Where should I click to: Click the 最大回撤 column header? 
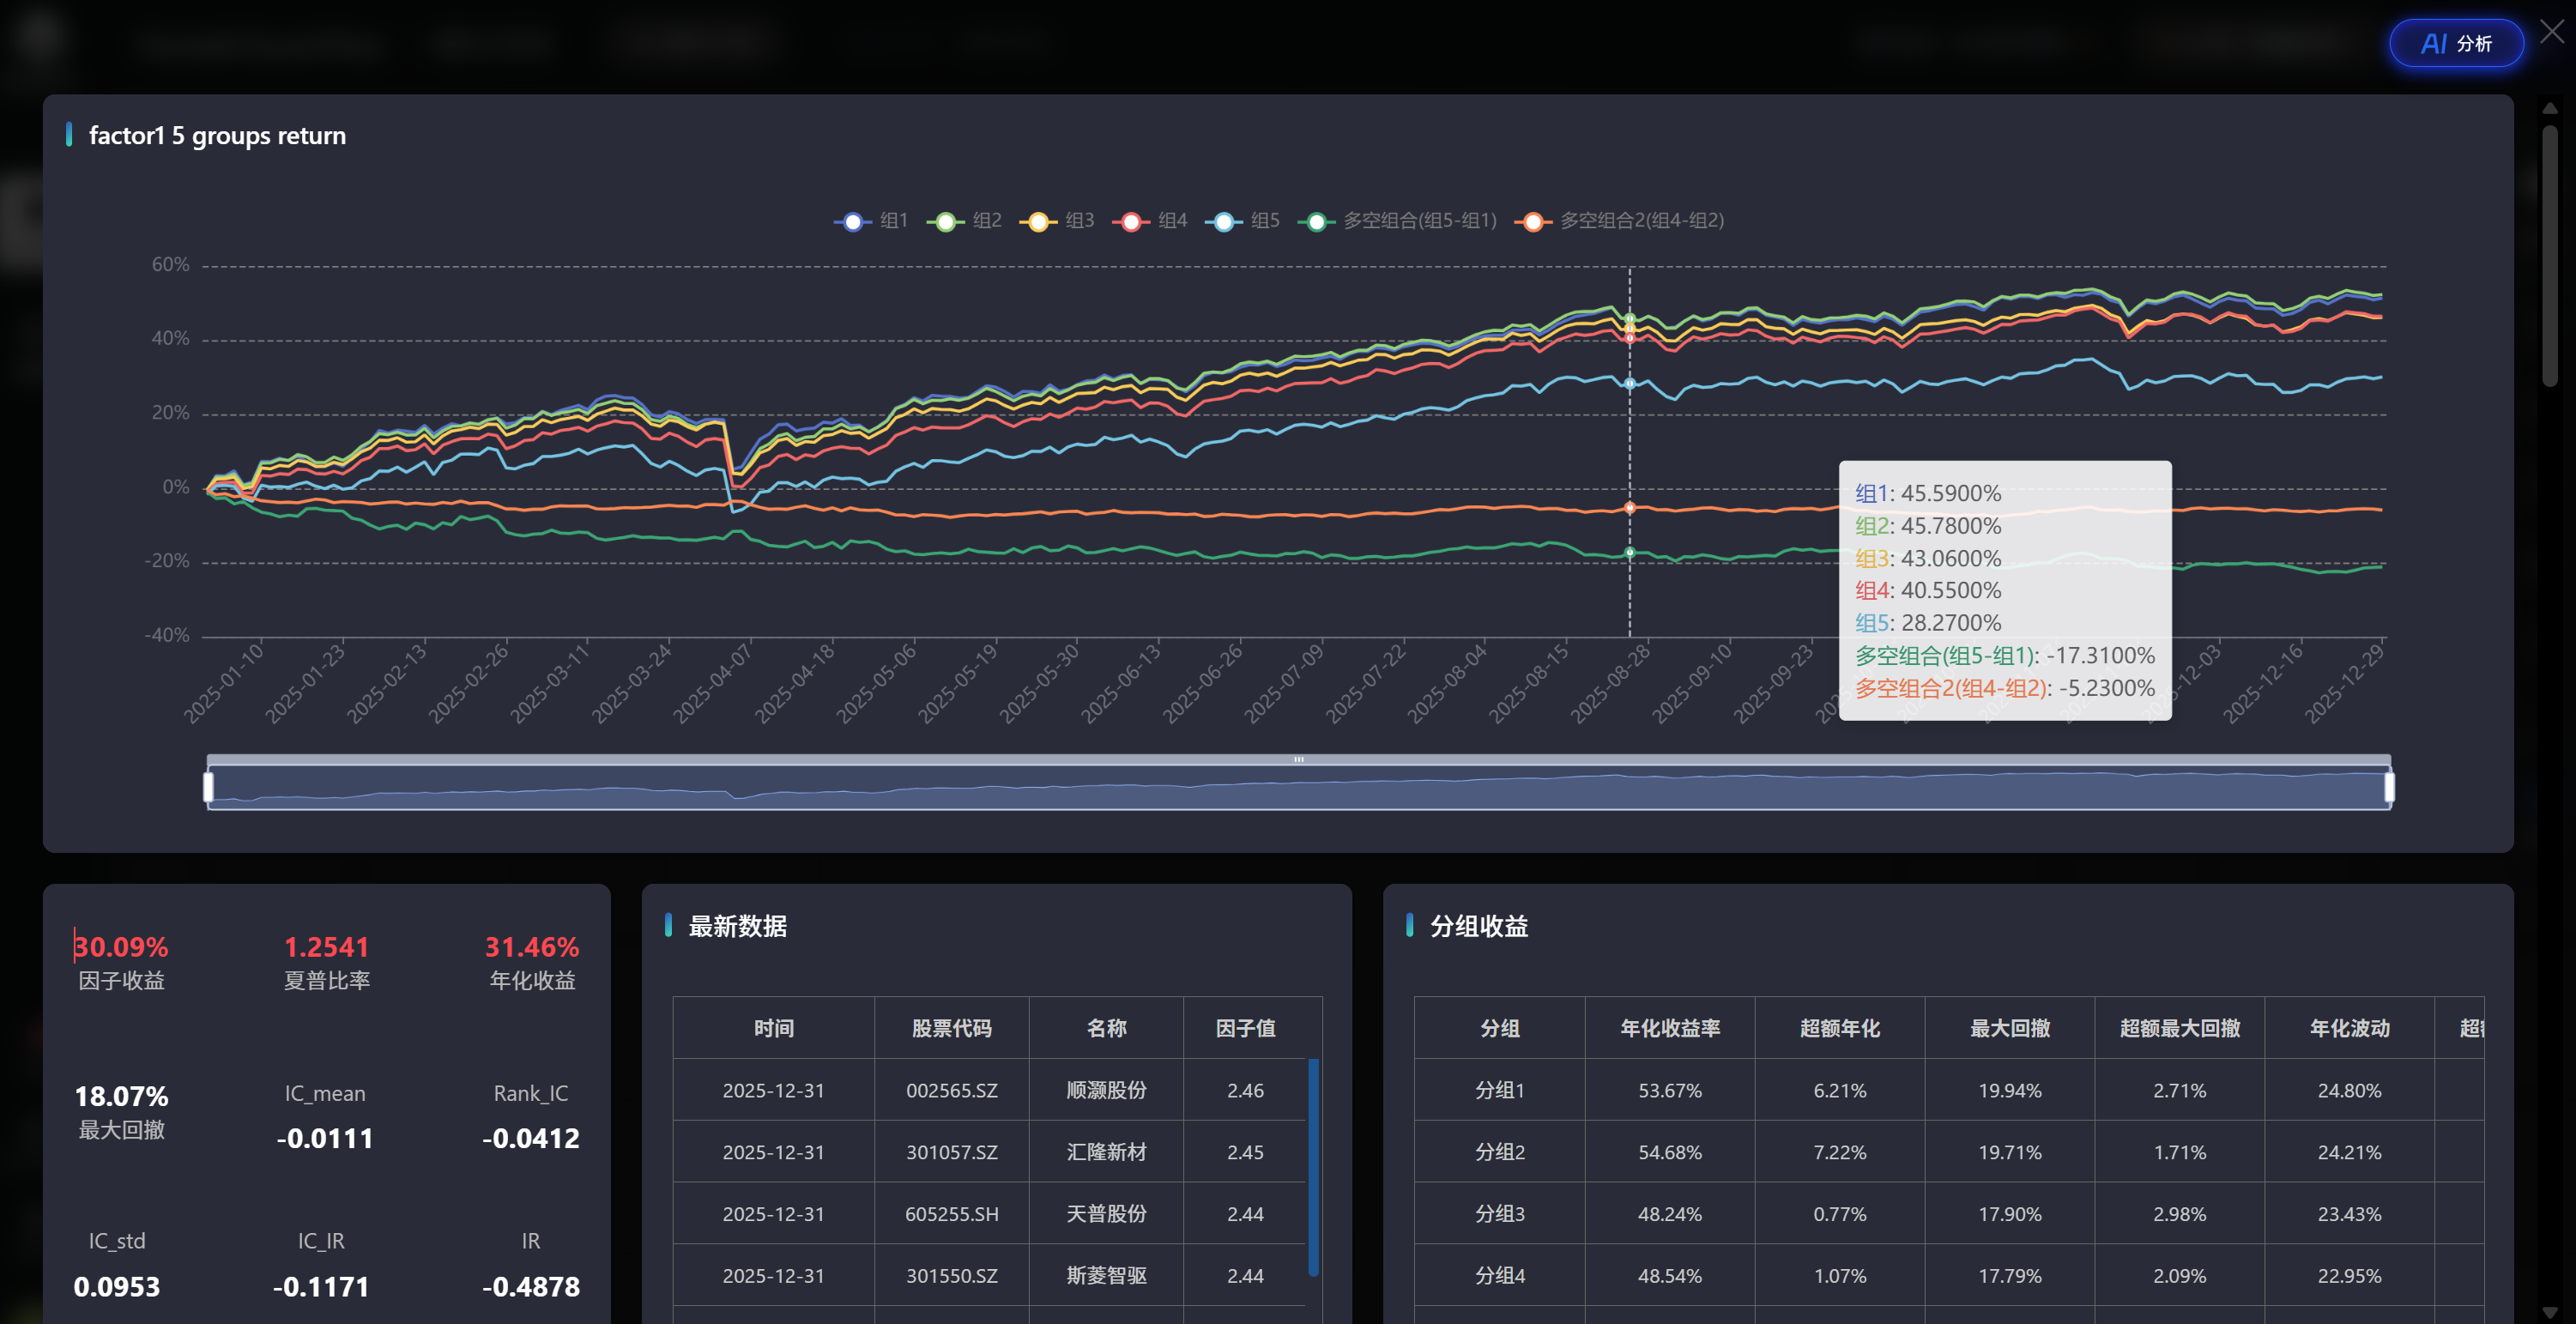click(2009, 1028)
